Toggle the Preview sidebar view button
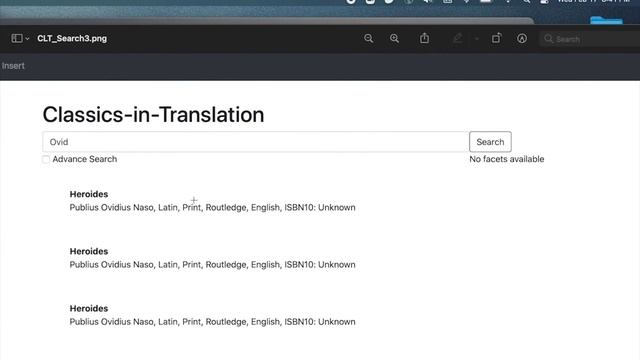640x360 pixels. (x=17, y=38)
